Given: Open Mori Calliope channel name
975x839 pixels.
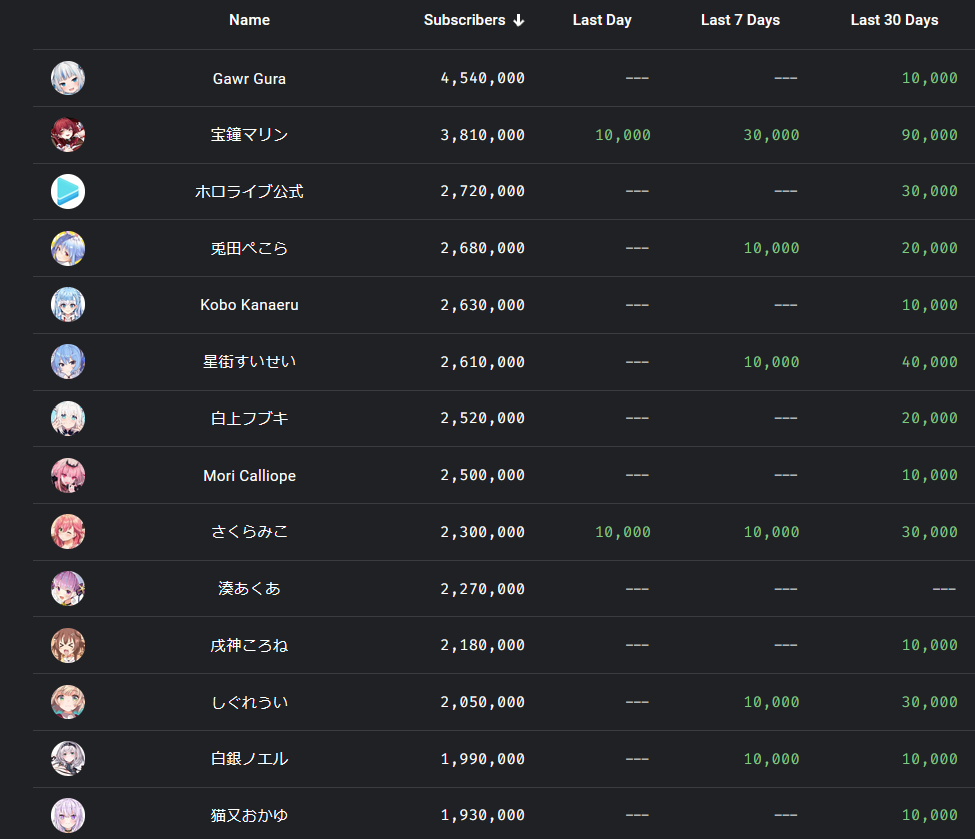Looking at the screenshot, I should 249,476.
